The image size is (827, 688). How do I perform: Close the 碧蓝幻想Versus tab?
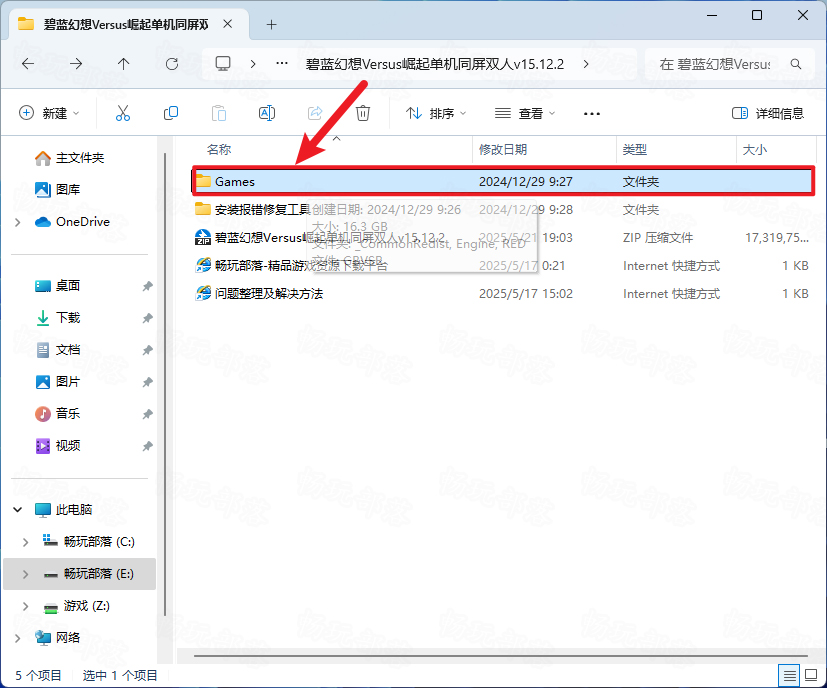[x=227, y=24]
